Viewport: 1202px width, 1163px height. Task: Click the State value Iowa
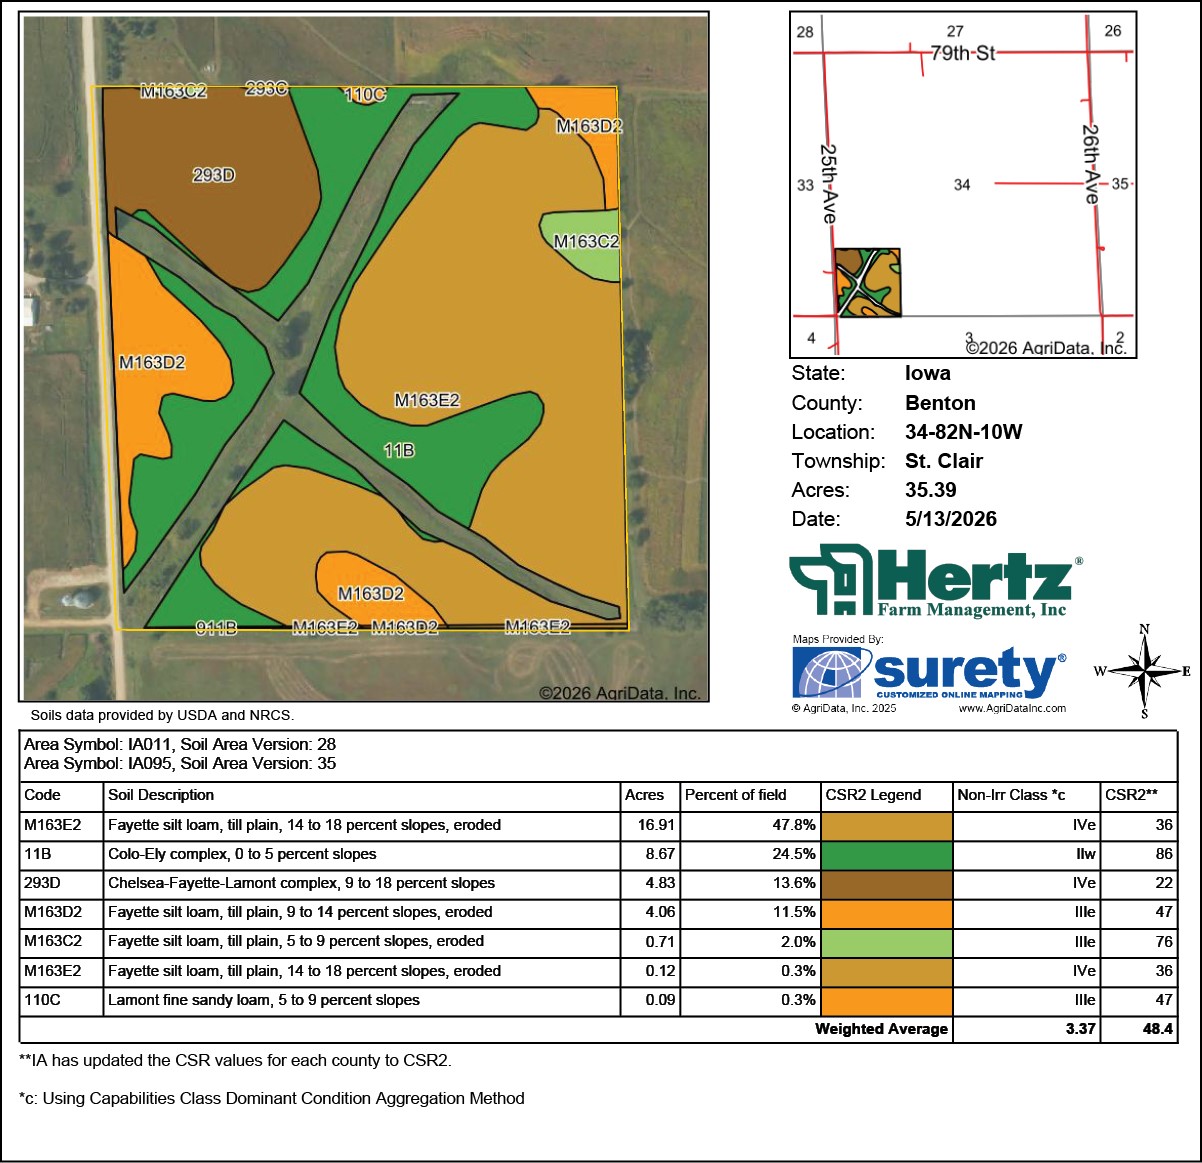(x=928, y=373)
